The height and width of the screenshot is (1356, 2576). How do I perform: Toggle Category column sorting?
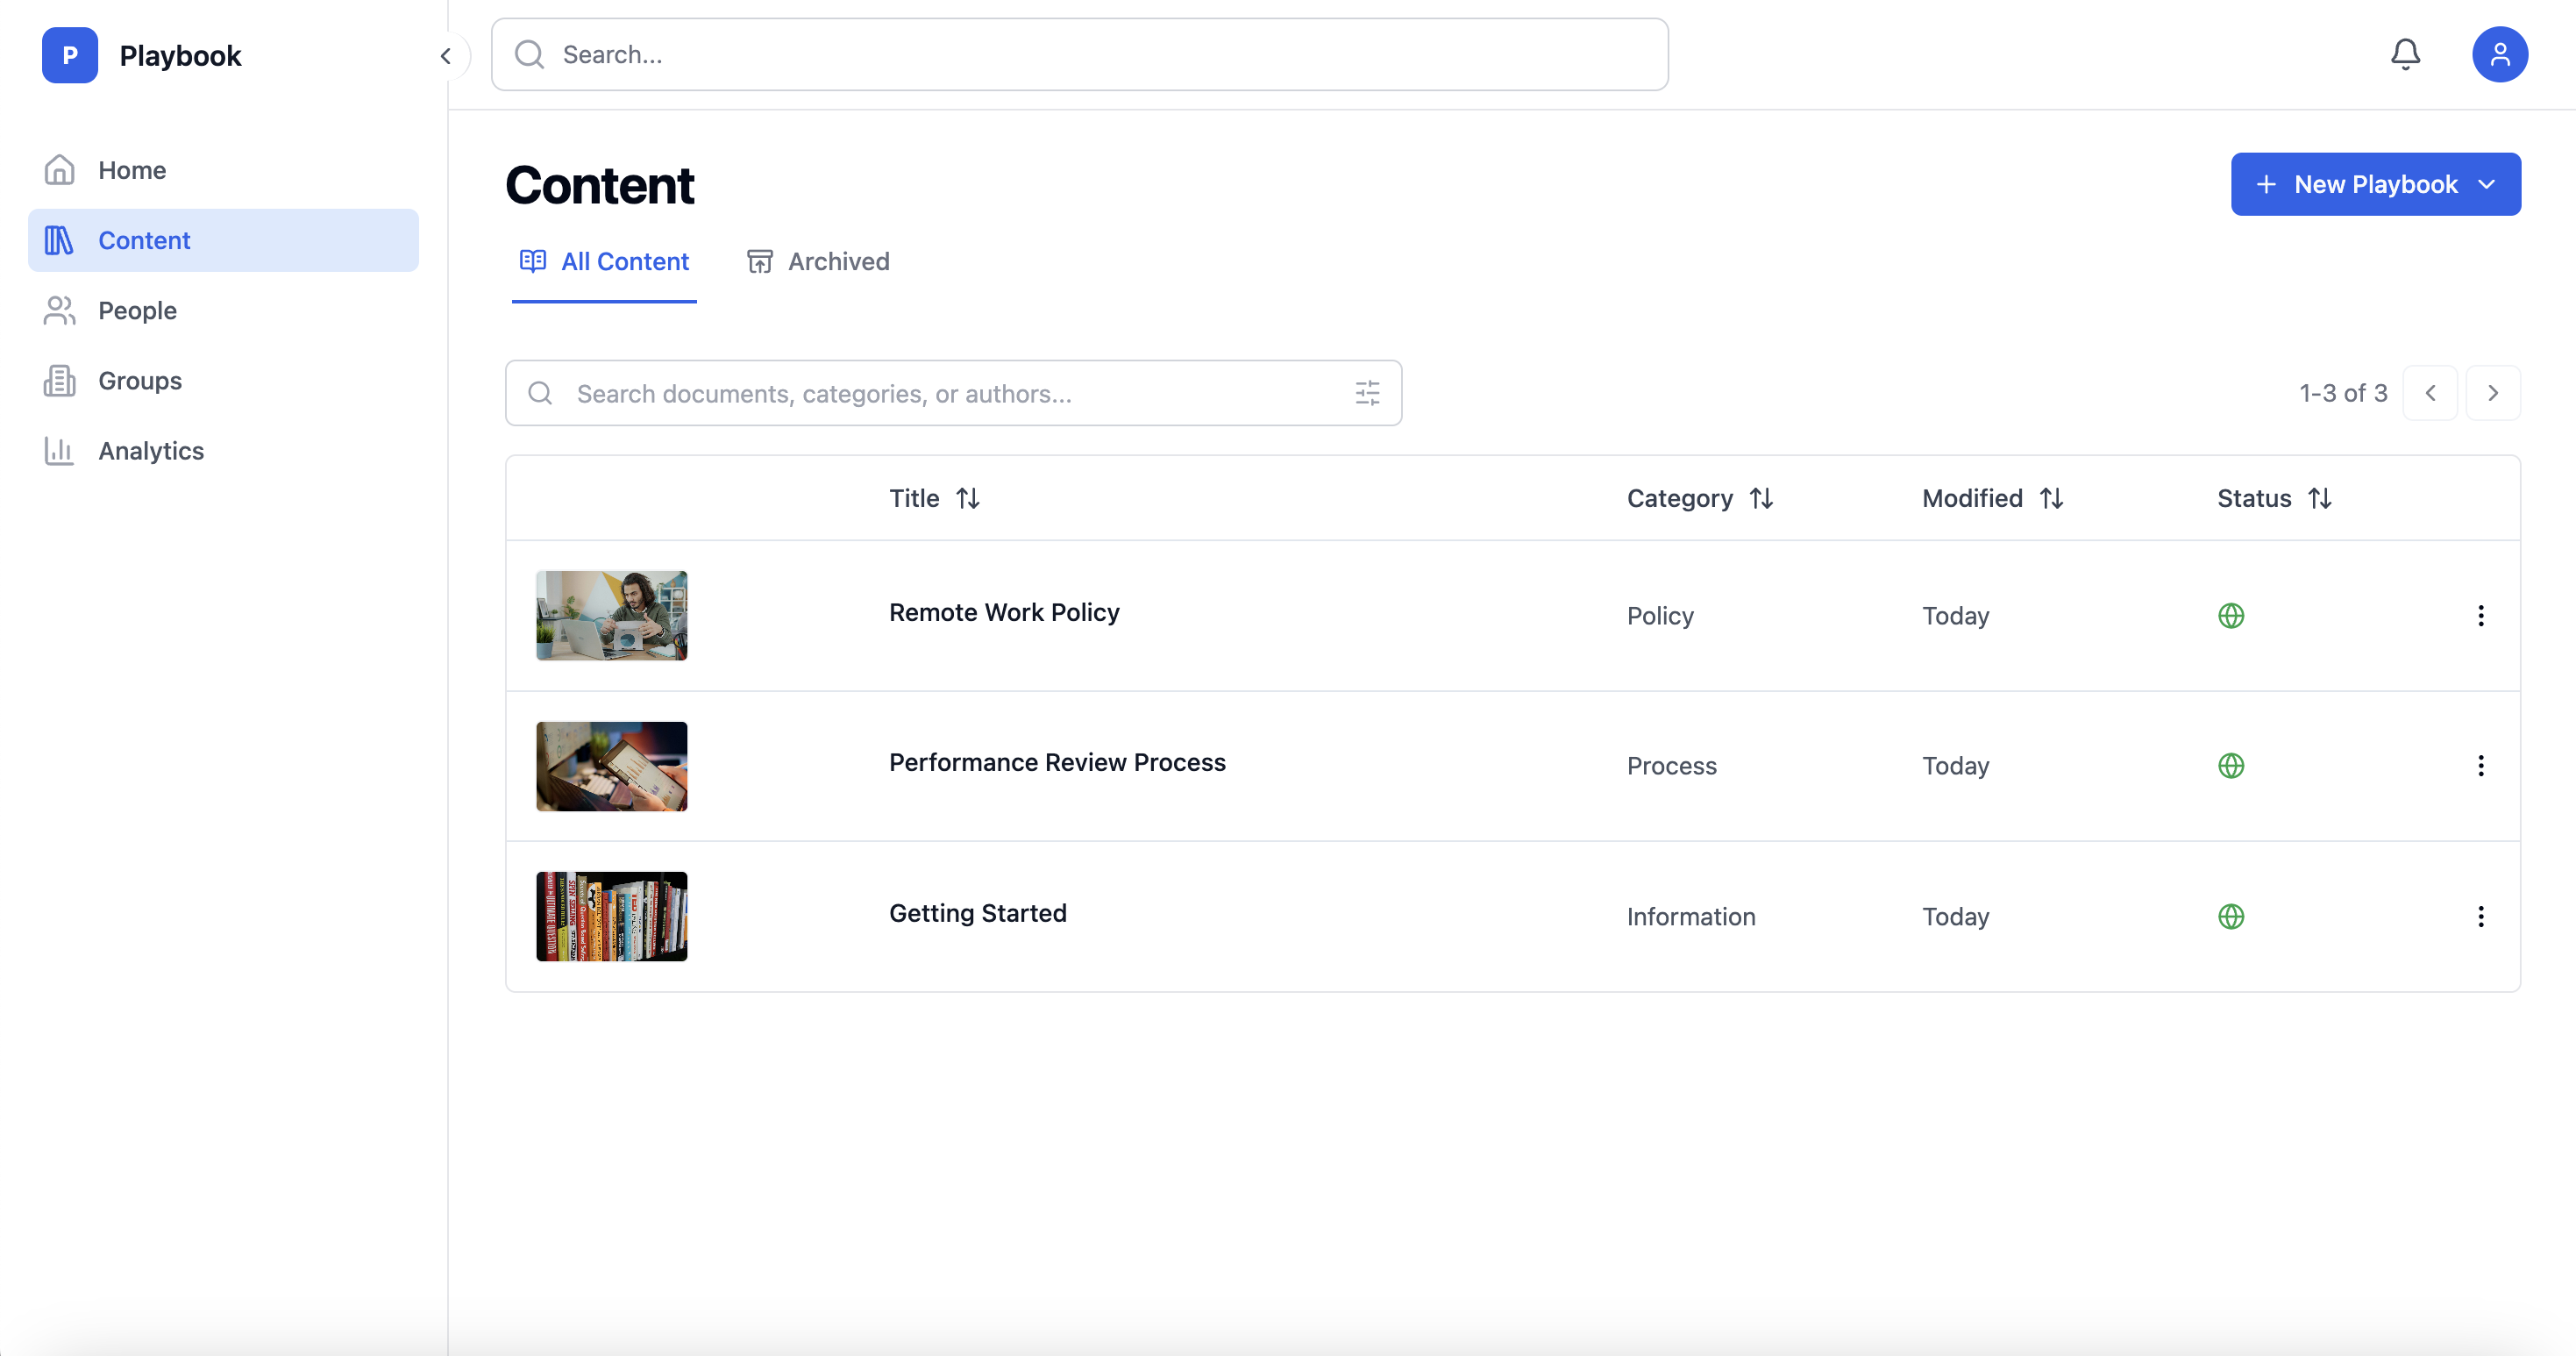pyautogui.click(x=1762, y=497)
